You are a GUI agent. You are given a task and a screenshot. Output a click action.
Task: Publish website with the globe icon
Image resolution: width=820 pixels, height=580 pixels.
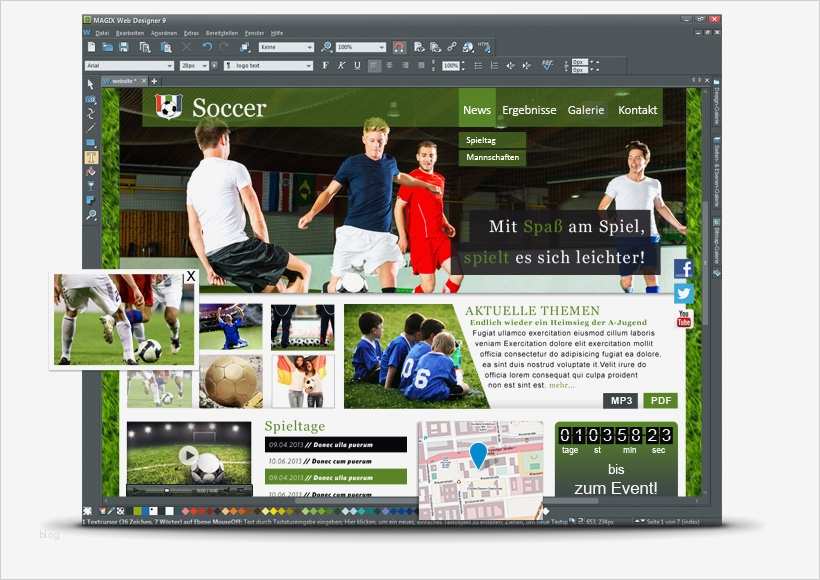[468, 47]
